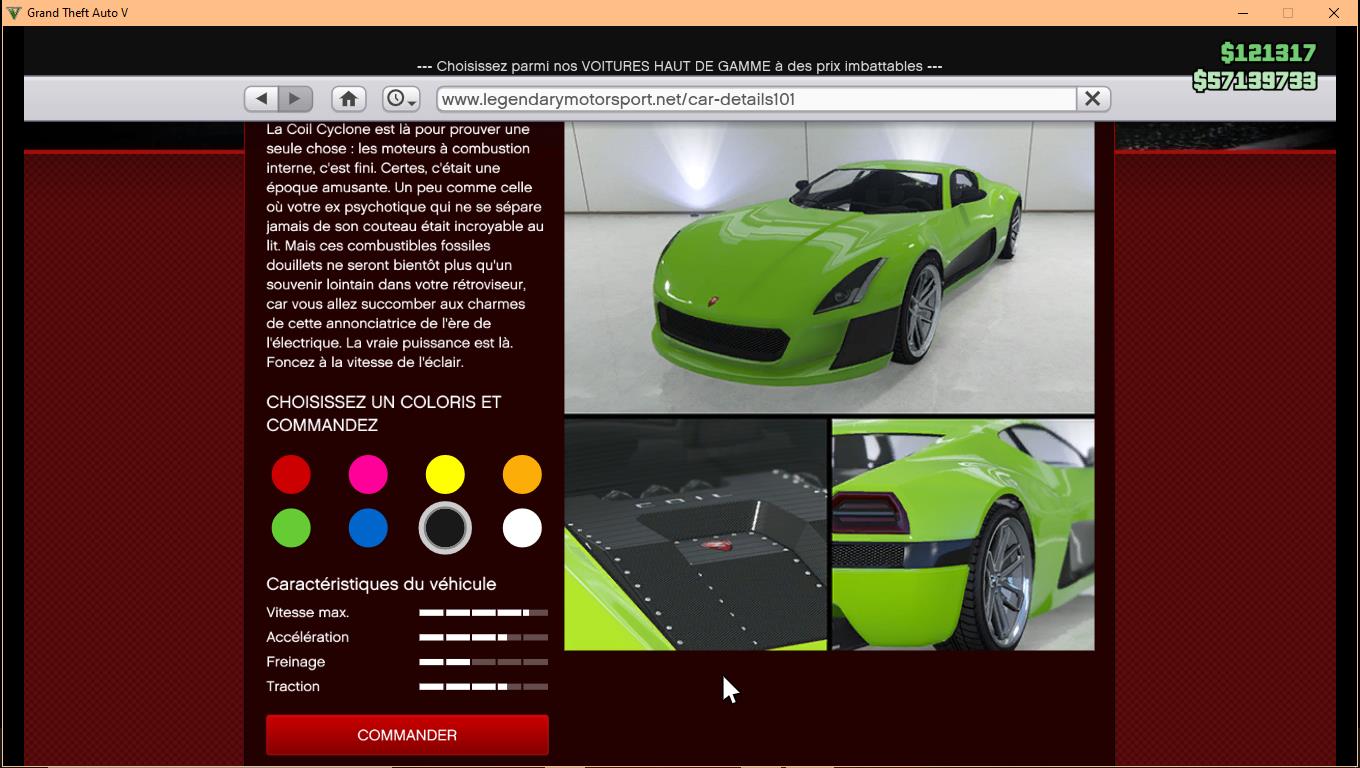Viewport: 1360px width, 768px height.
Task: Go to the browser home page
Action: [348, 99]
